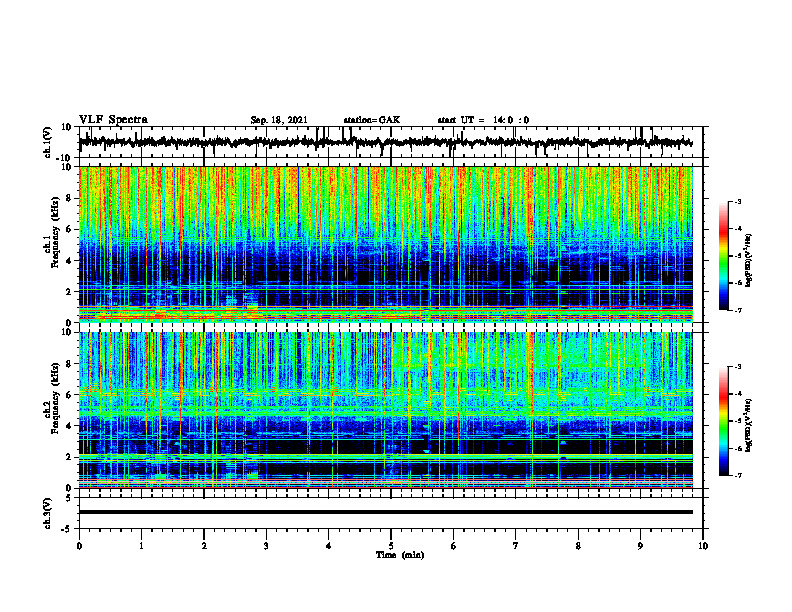Click the lower colorbar log(PSD) unit label
792x612 pixels.
(x=749, y=425)
